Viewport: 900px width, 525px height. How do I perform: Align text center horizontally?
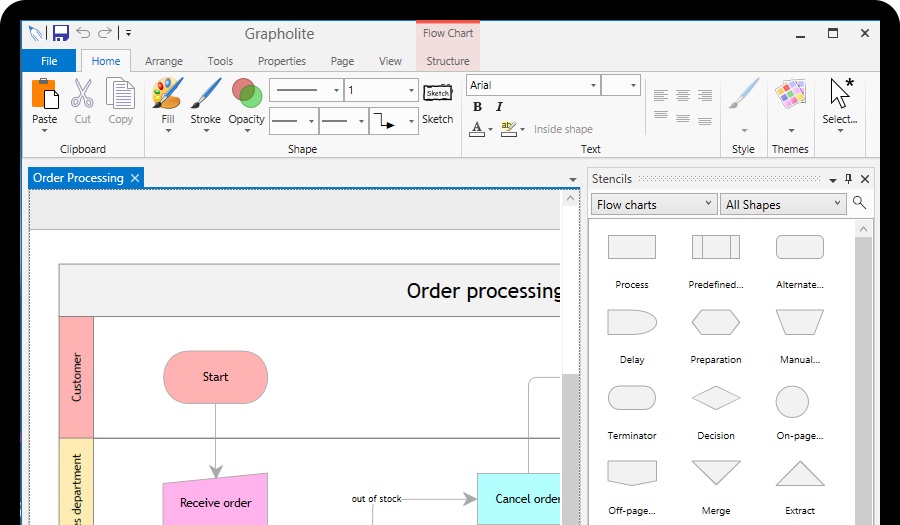682,95
